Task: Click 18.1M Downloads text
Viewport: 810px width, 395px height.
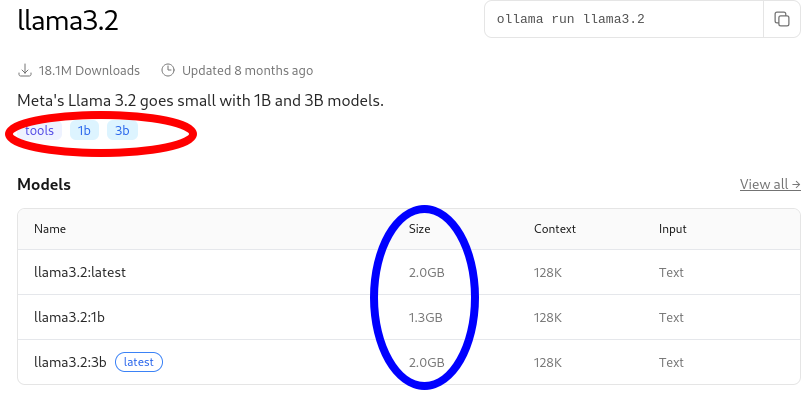Action: pyautogui.click(x=89, y=70)
